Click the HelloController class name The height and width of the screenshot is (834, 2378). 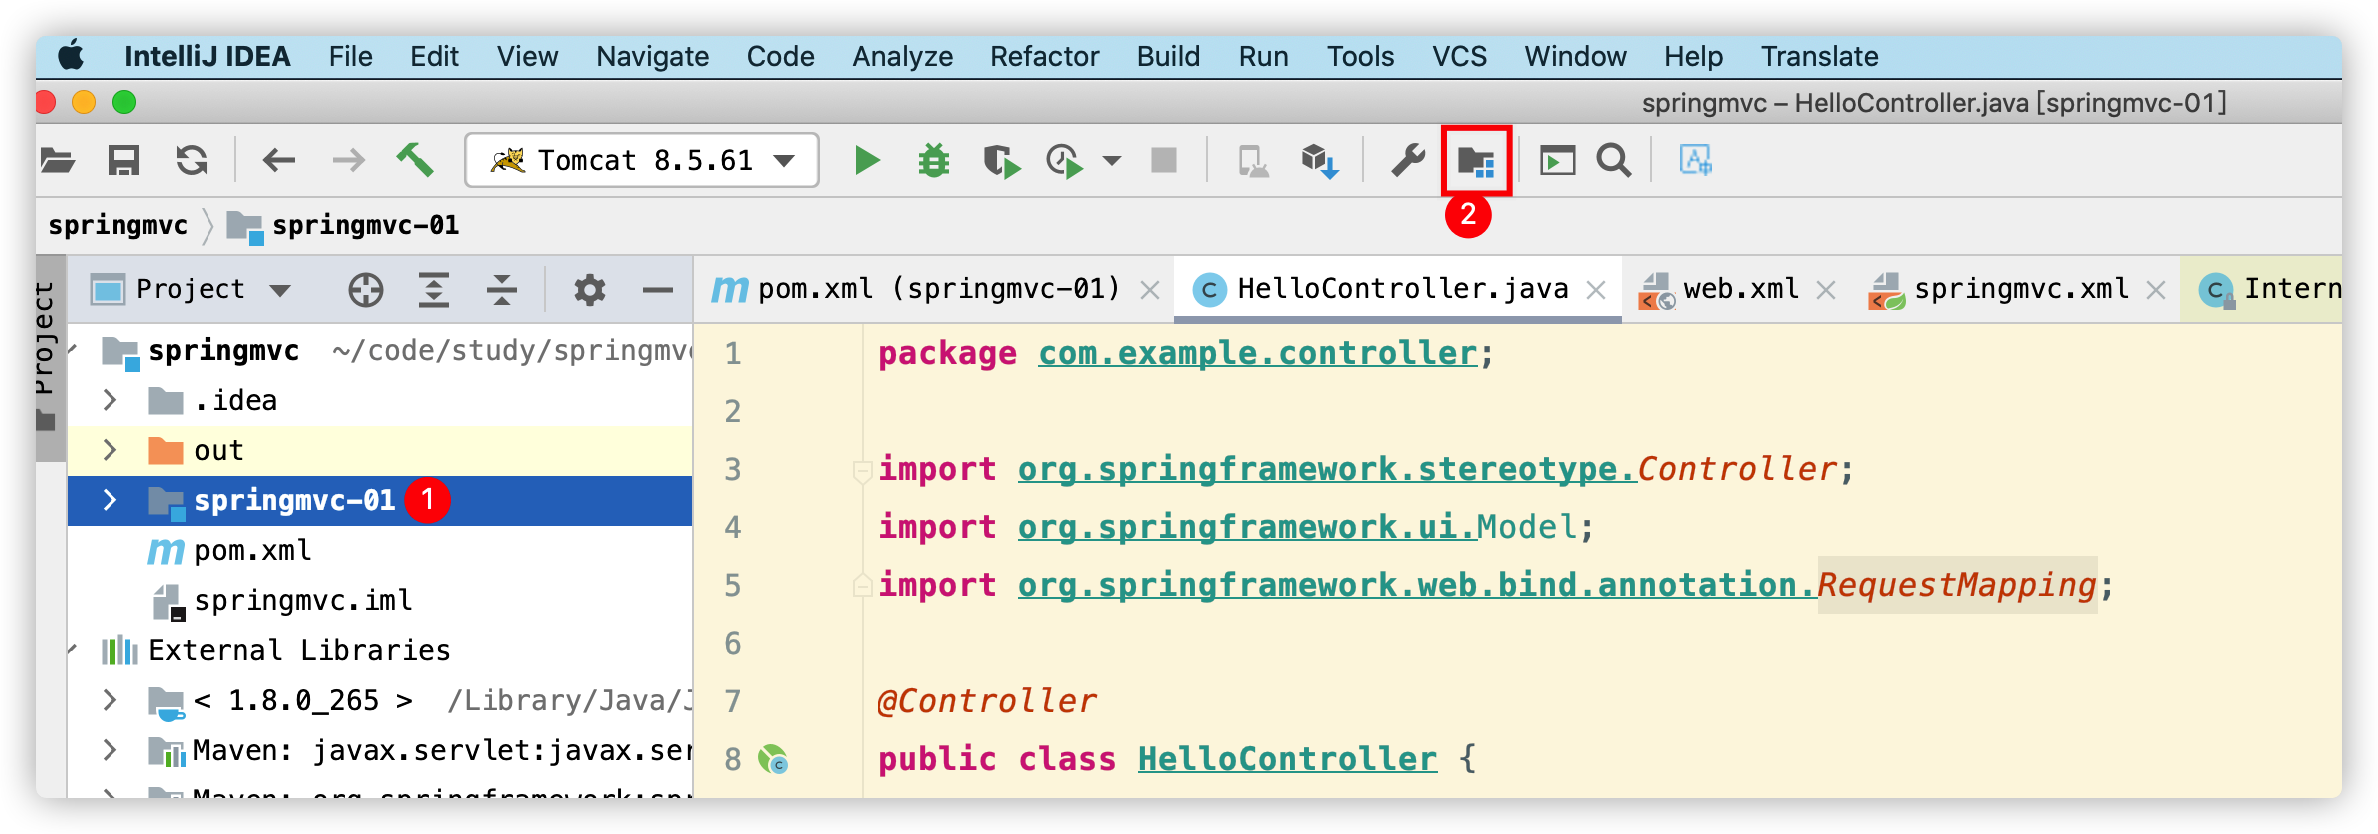(x=1287, y=759)
